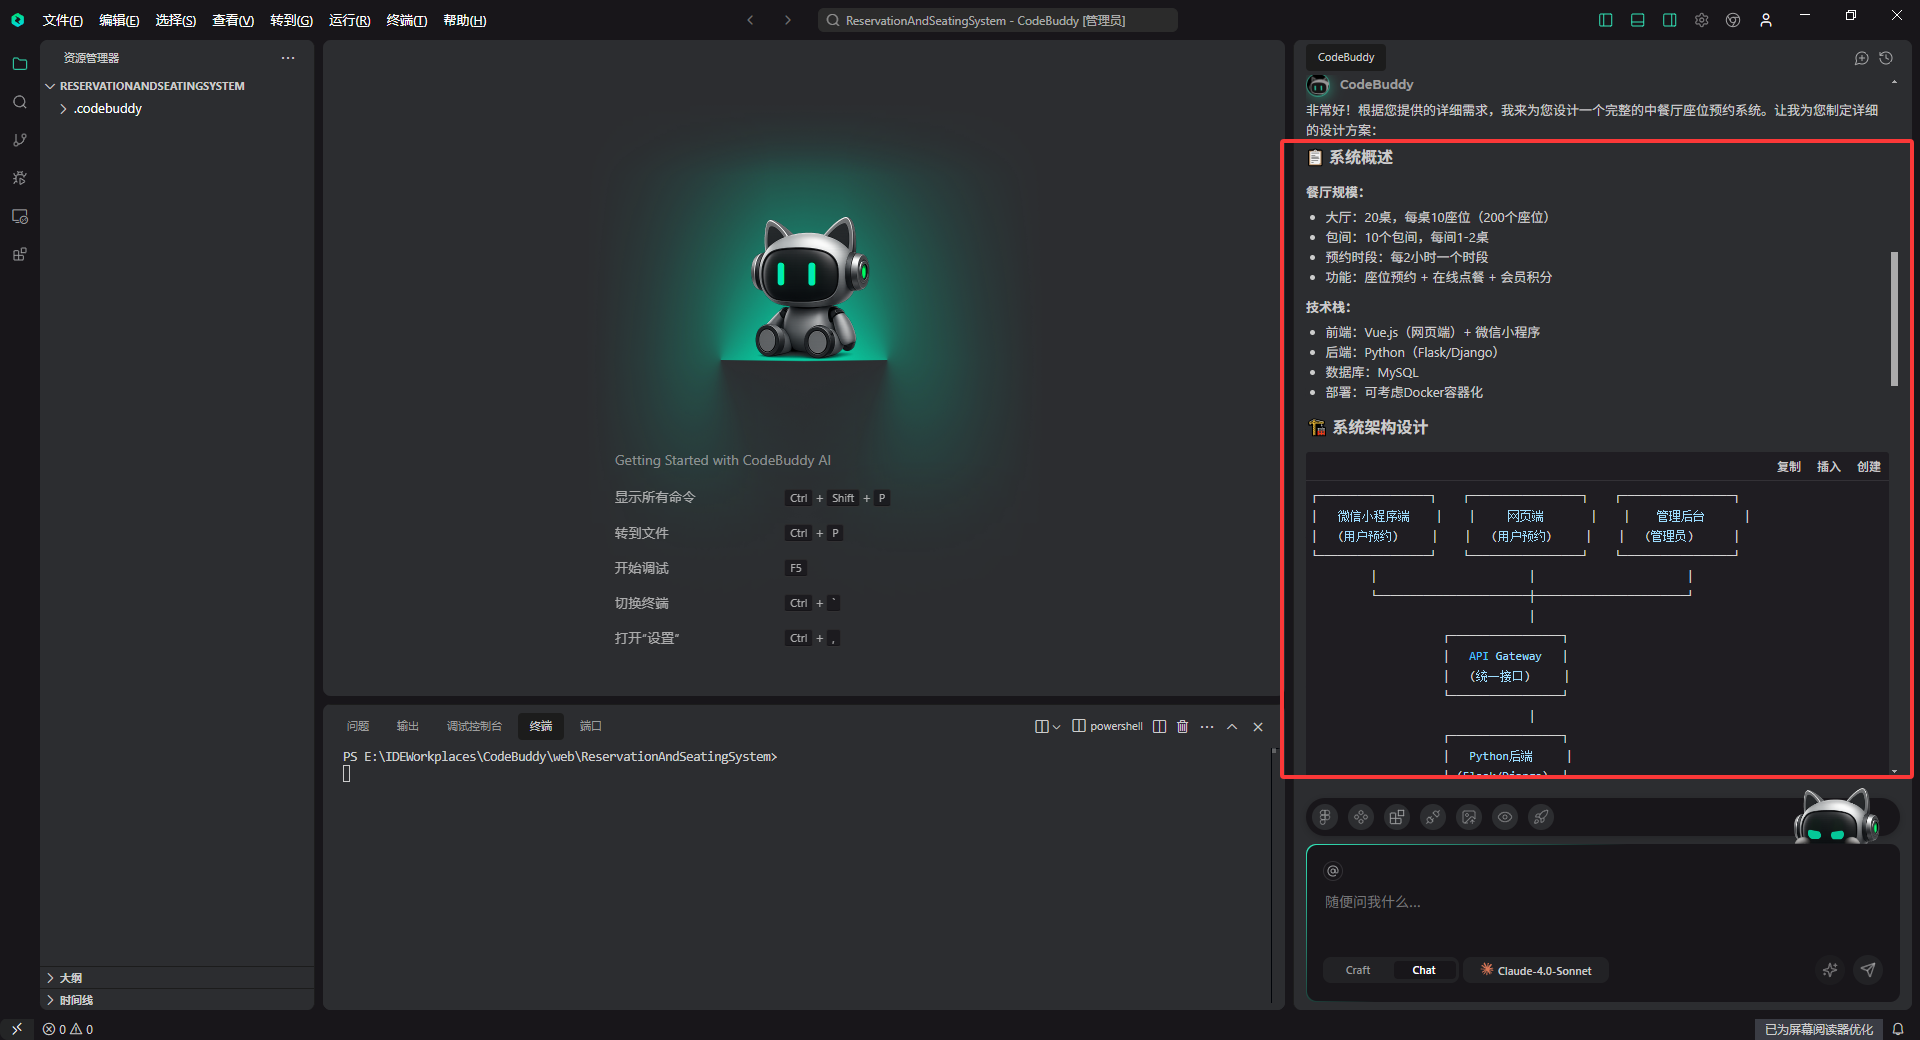This screenshot has width=1920, height=1040.
Task: Delete the terminal with the trash icon
Action: tap(1182, 726)
